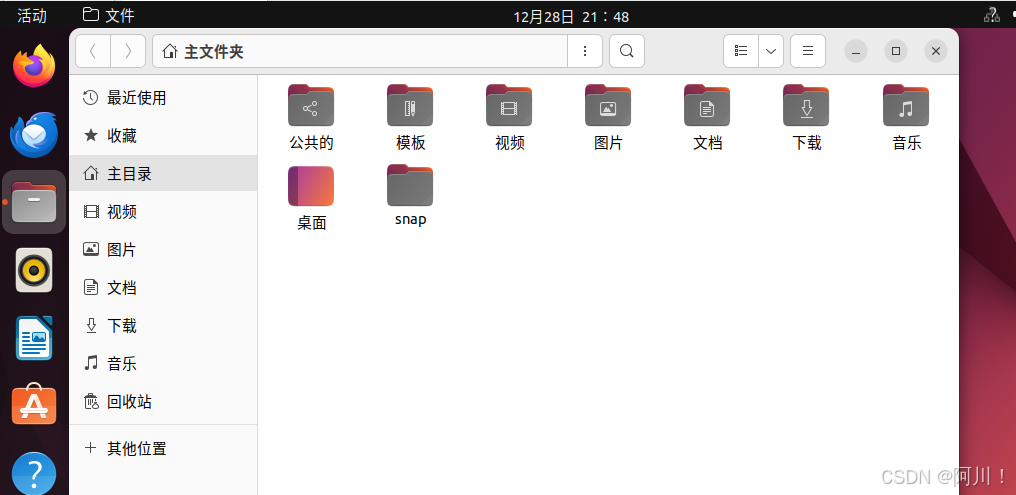Open 最近使用 in the sidebar

click(163, 98)
